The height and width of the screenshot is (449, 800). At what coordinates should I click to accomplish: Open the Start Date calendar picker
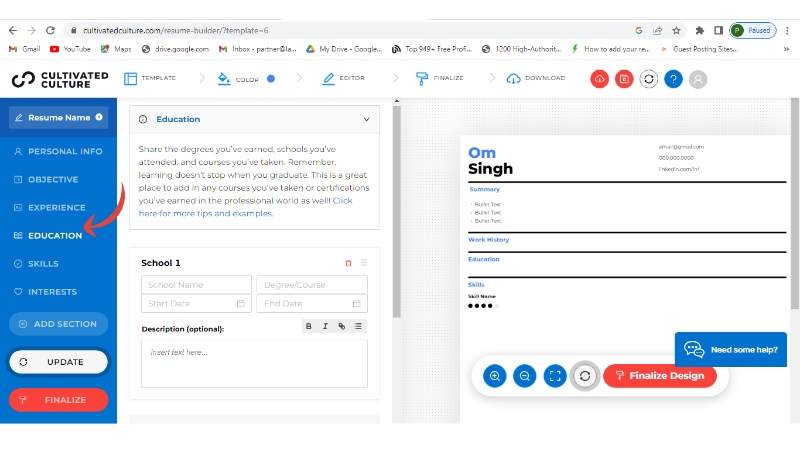240,303
